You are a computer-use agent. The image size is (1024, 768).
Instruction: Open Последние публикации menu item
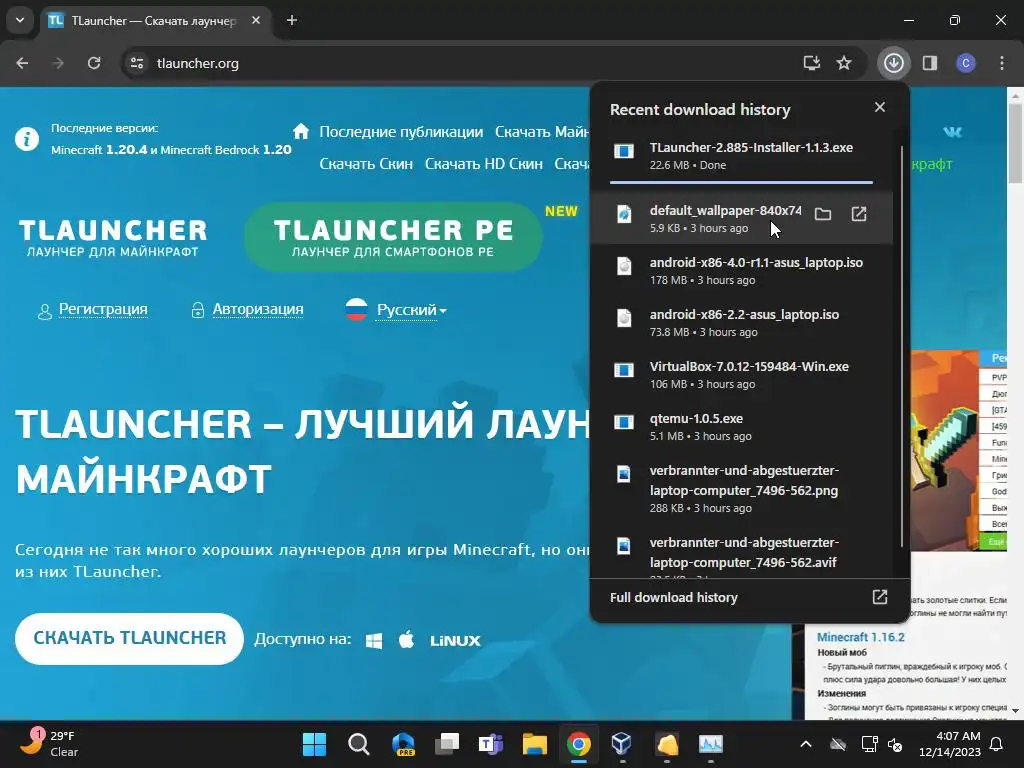[401, 132]
